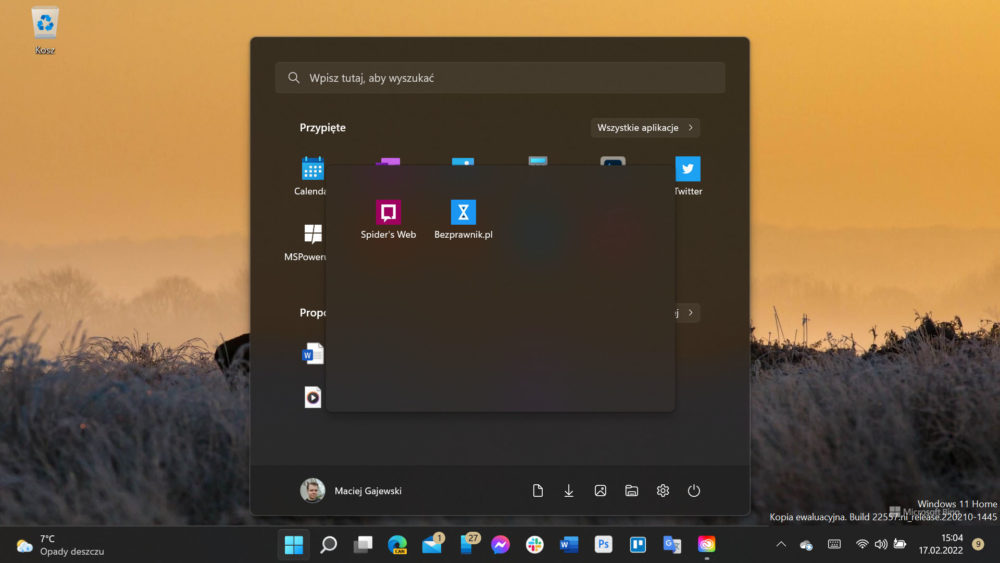Open clock showing 15:04 17.02.2022
Screen dimensions: 1000x563
[x=941, y=545]
